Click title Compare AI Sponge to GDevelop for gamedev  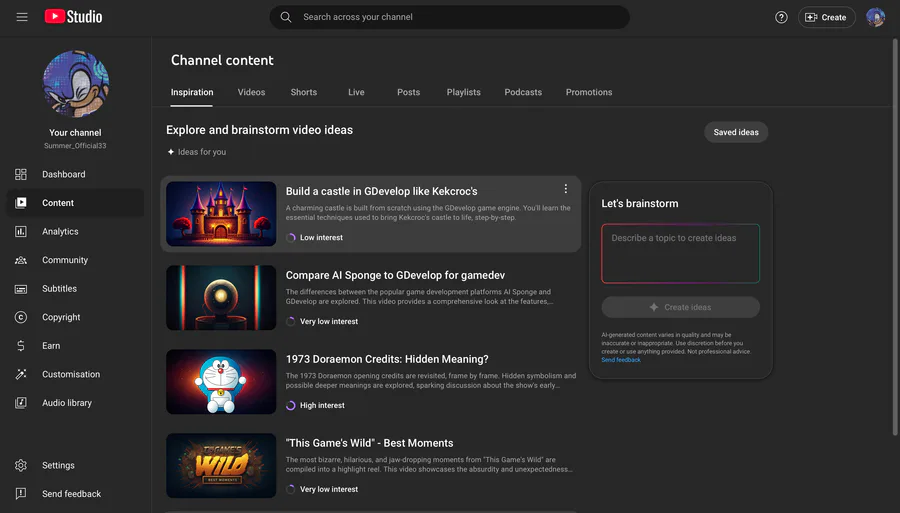coord(395,275)
